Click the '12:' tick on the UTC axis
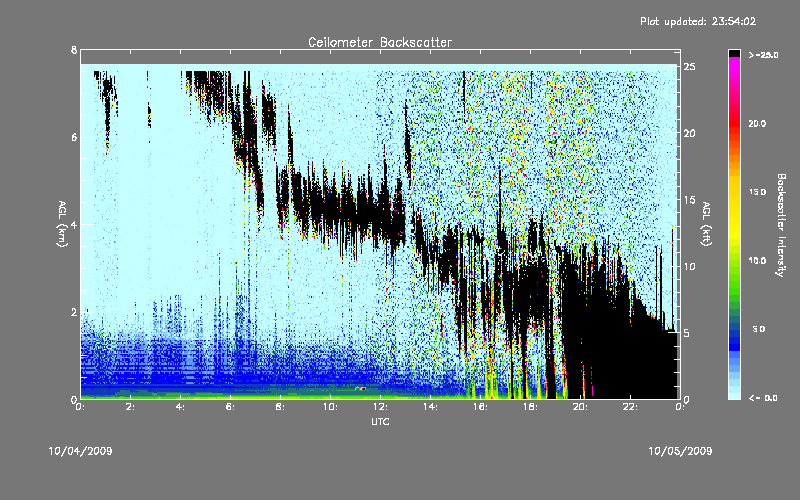The height and width of the screenshot is (500, 800). pyautogui.click(x=380, y=407)
